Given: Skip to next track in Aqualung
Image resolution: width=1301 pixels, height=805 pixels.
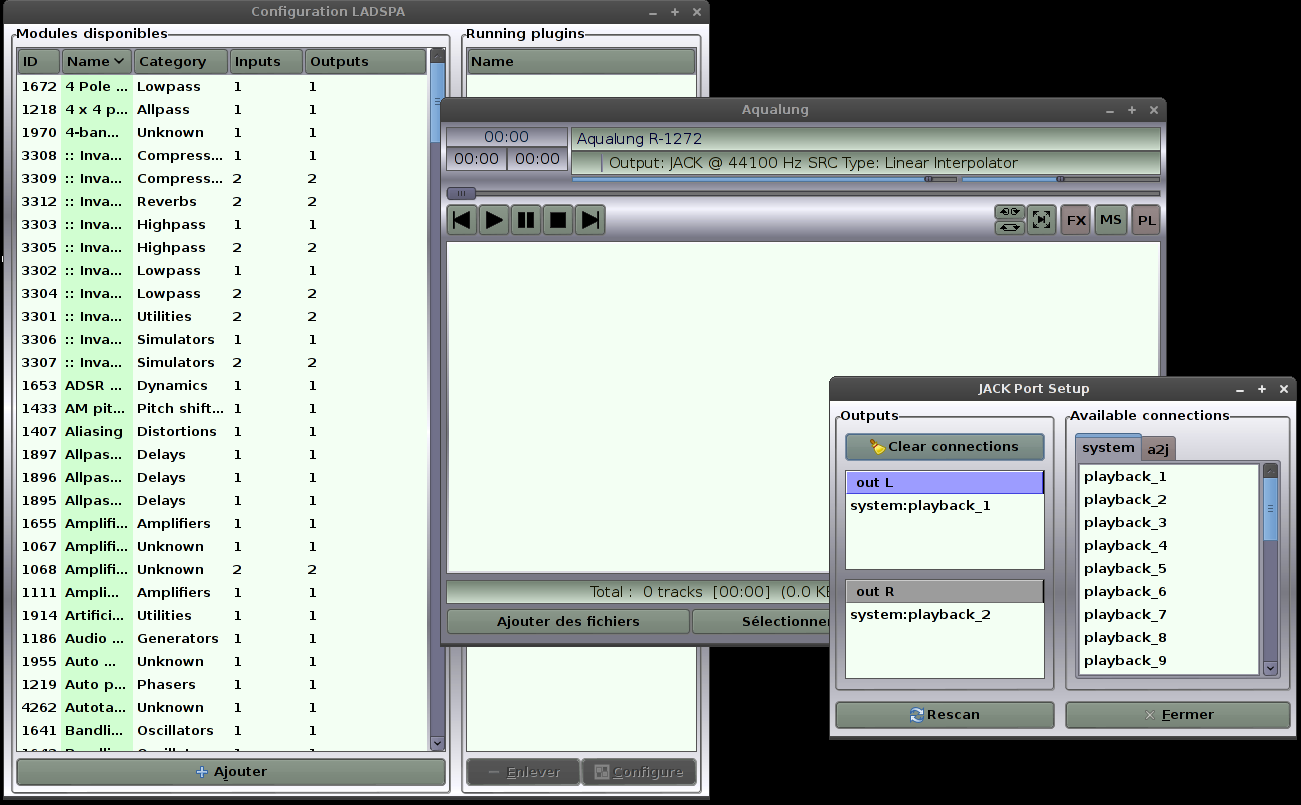Looking at the screenshot, I should (x=590, y=220).
